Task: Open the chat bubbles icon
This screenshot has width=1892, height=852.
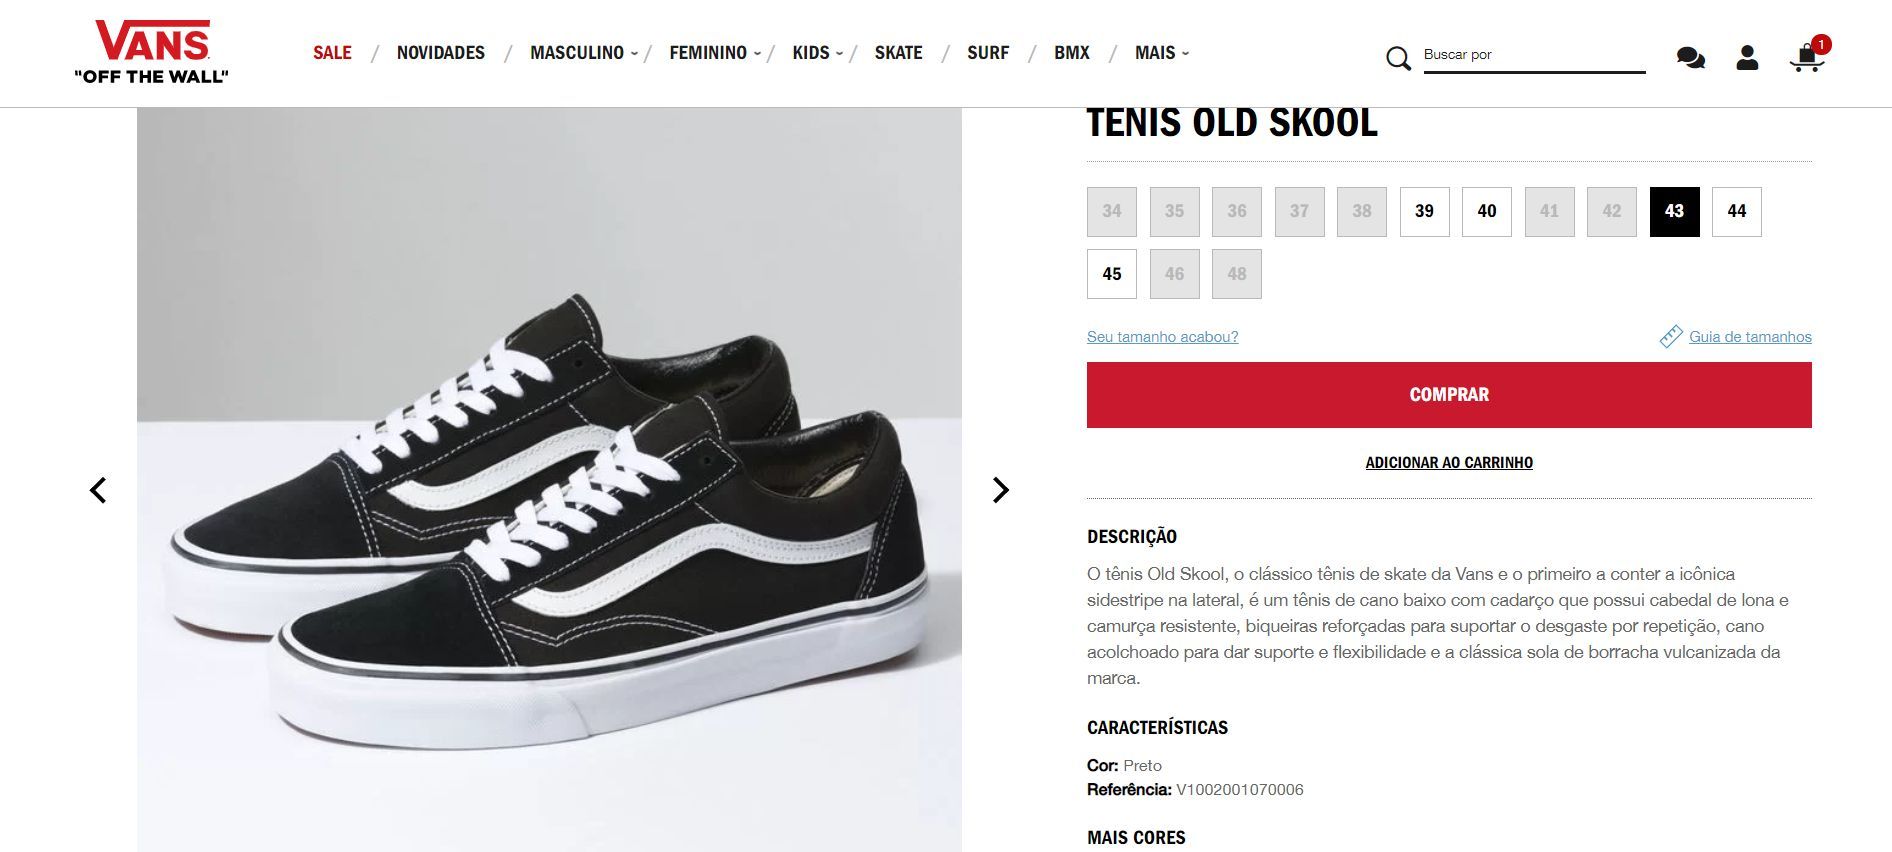Action: (x=1690, y=58)
